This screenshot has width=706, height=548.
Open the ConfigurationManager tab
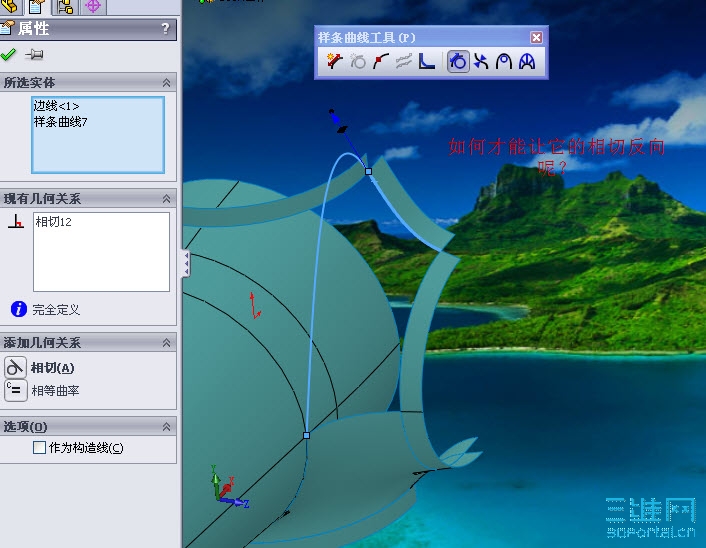coord(65,6)
